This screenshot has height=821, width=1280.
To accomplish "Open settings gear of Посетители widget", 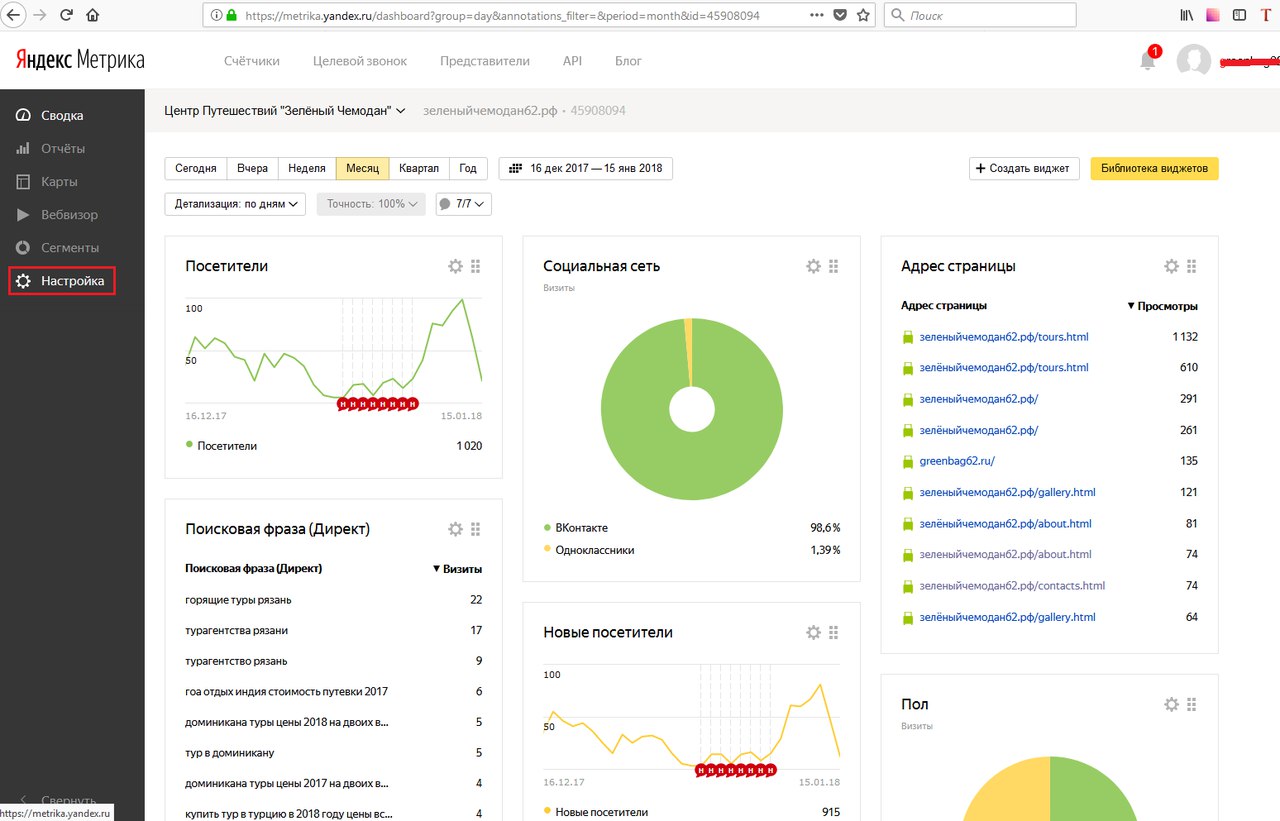I will pyautogui.click(x=455, y=266).
